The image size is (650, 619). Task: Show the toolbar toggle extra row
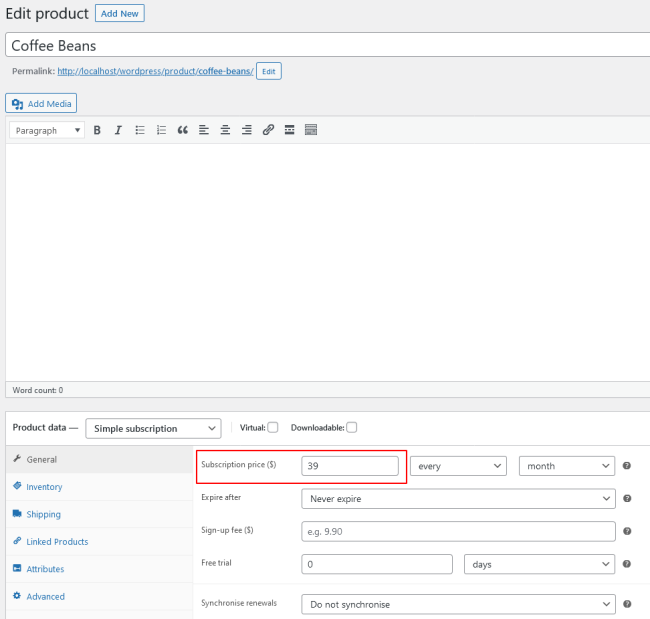[310, 130]
